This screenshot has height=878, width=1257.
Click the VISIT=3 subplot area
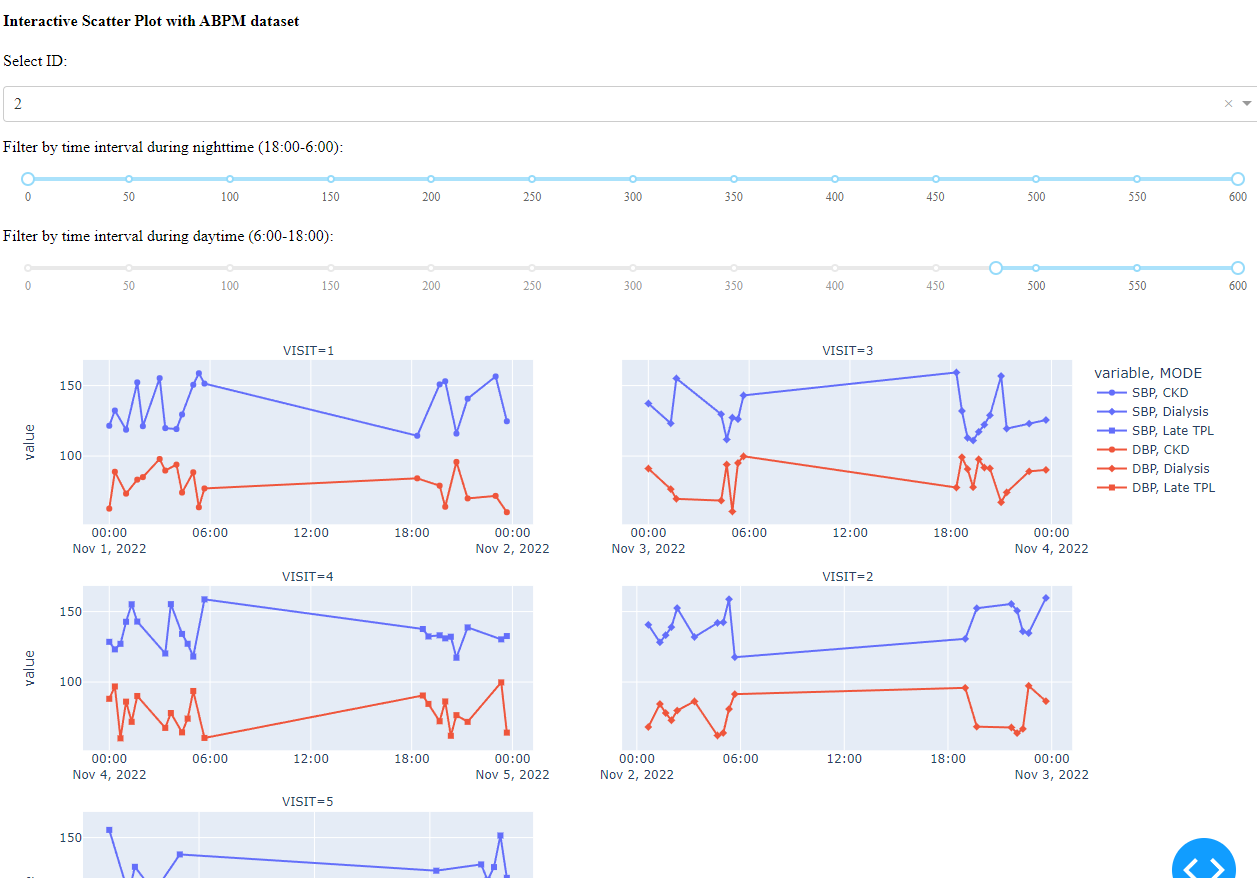tap(847, 441)
